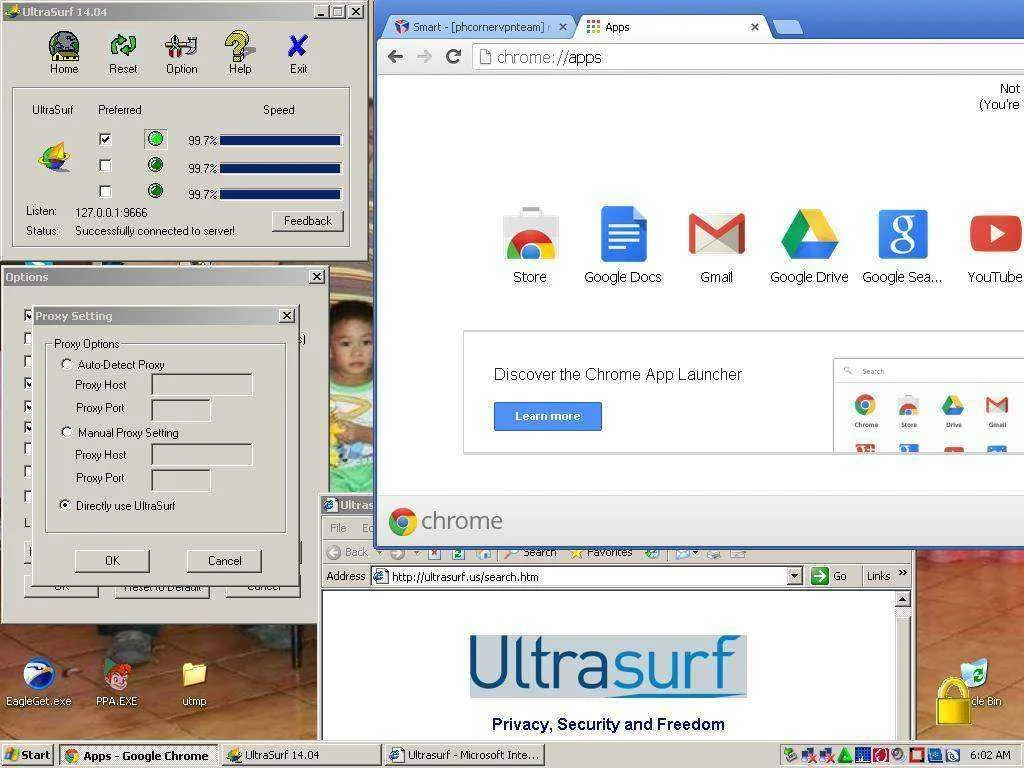Viewport: 1024px width, 768px height.
Task: Switch to UltraSurf 14.04 taskbar item
Action: [301, 756]
